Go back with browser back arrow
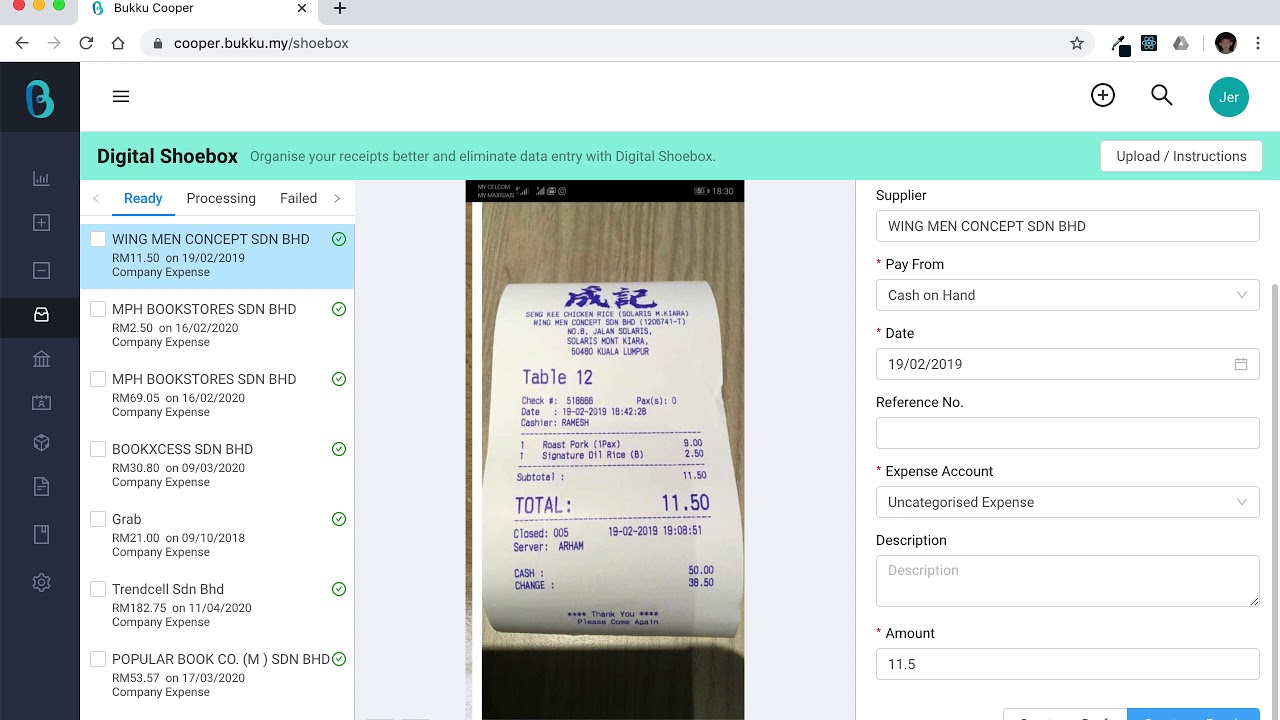This screenshot has width=1280, height=720. 22,43
